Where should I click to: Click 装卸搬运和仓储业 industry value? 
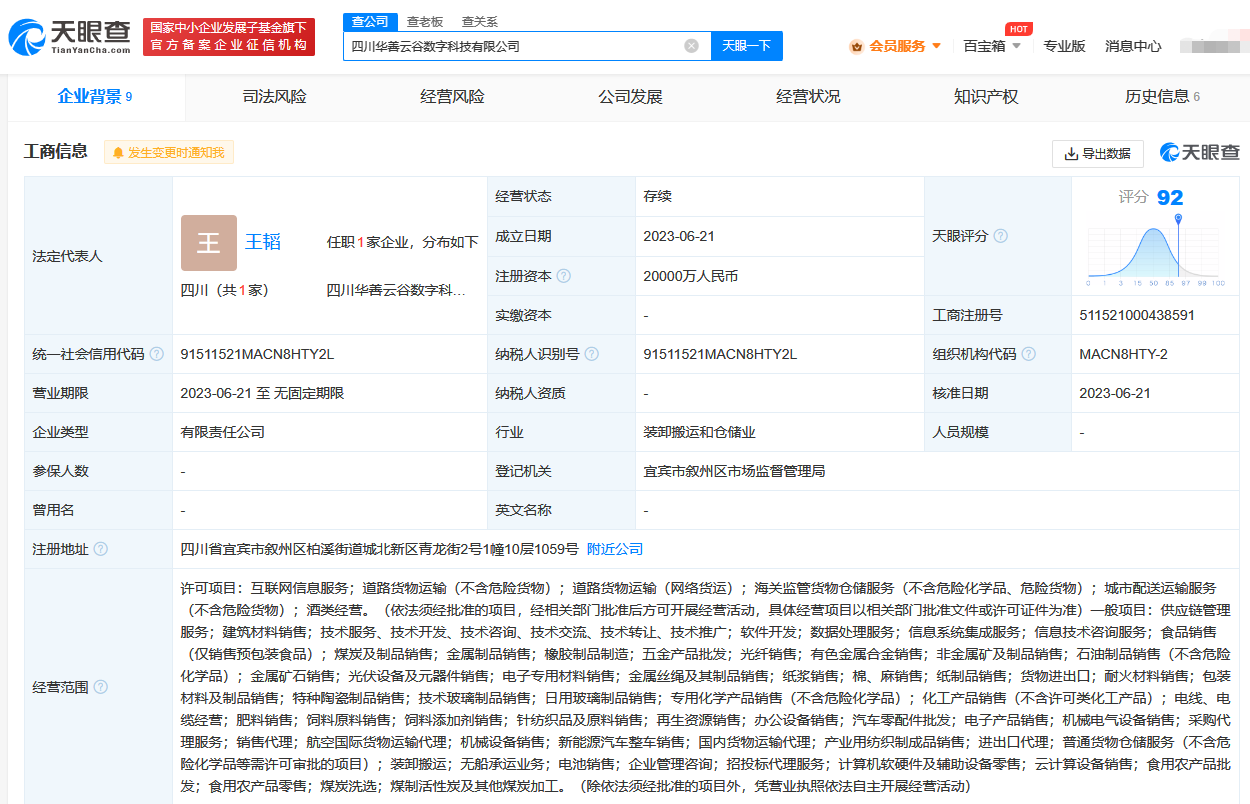699,432
